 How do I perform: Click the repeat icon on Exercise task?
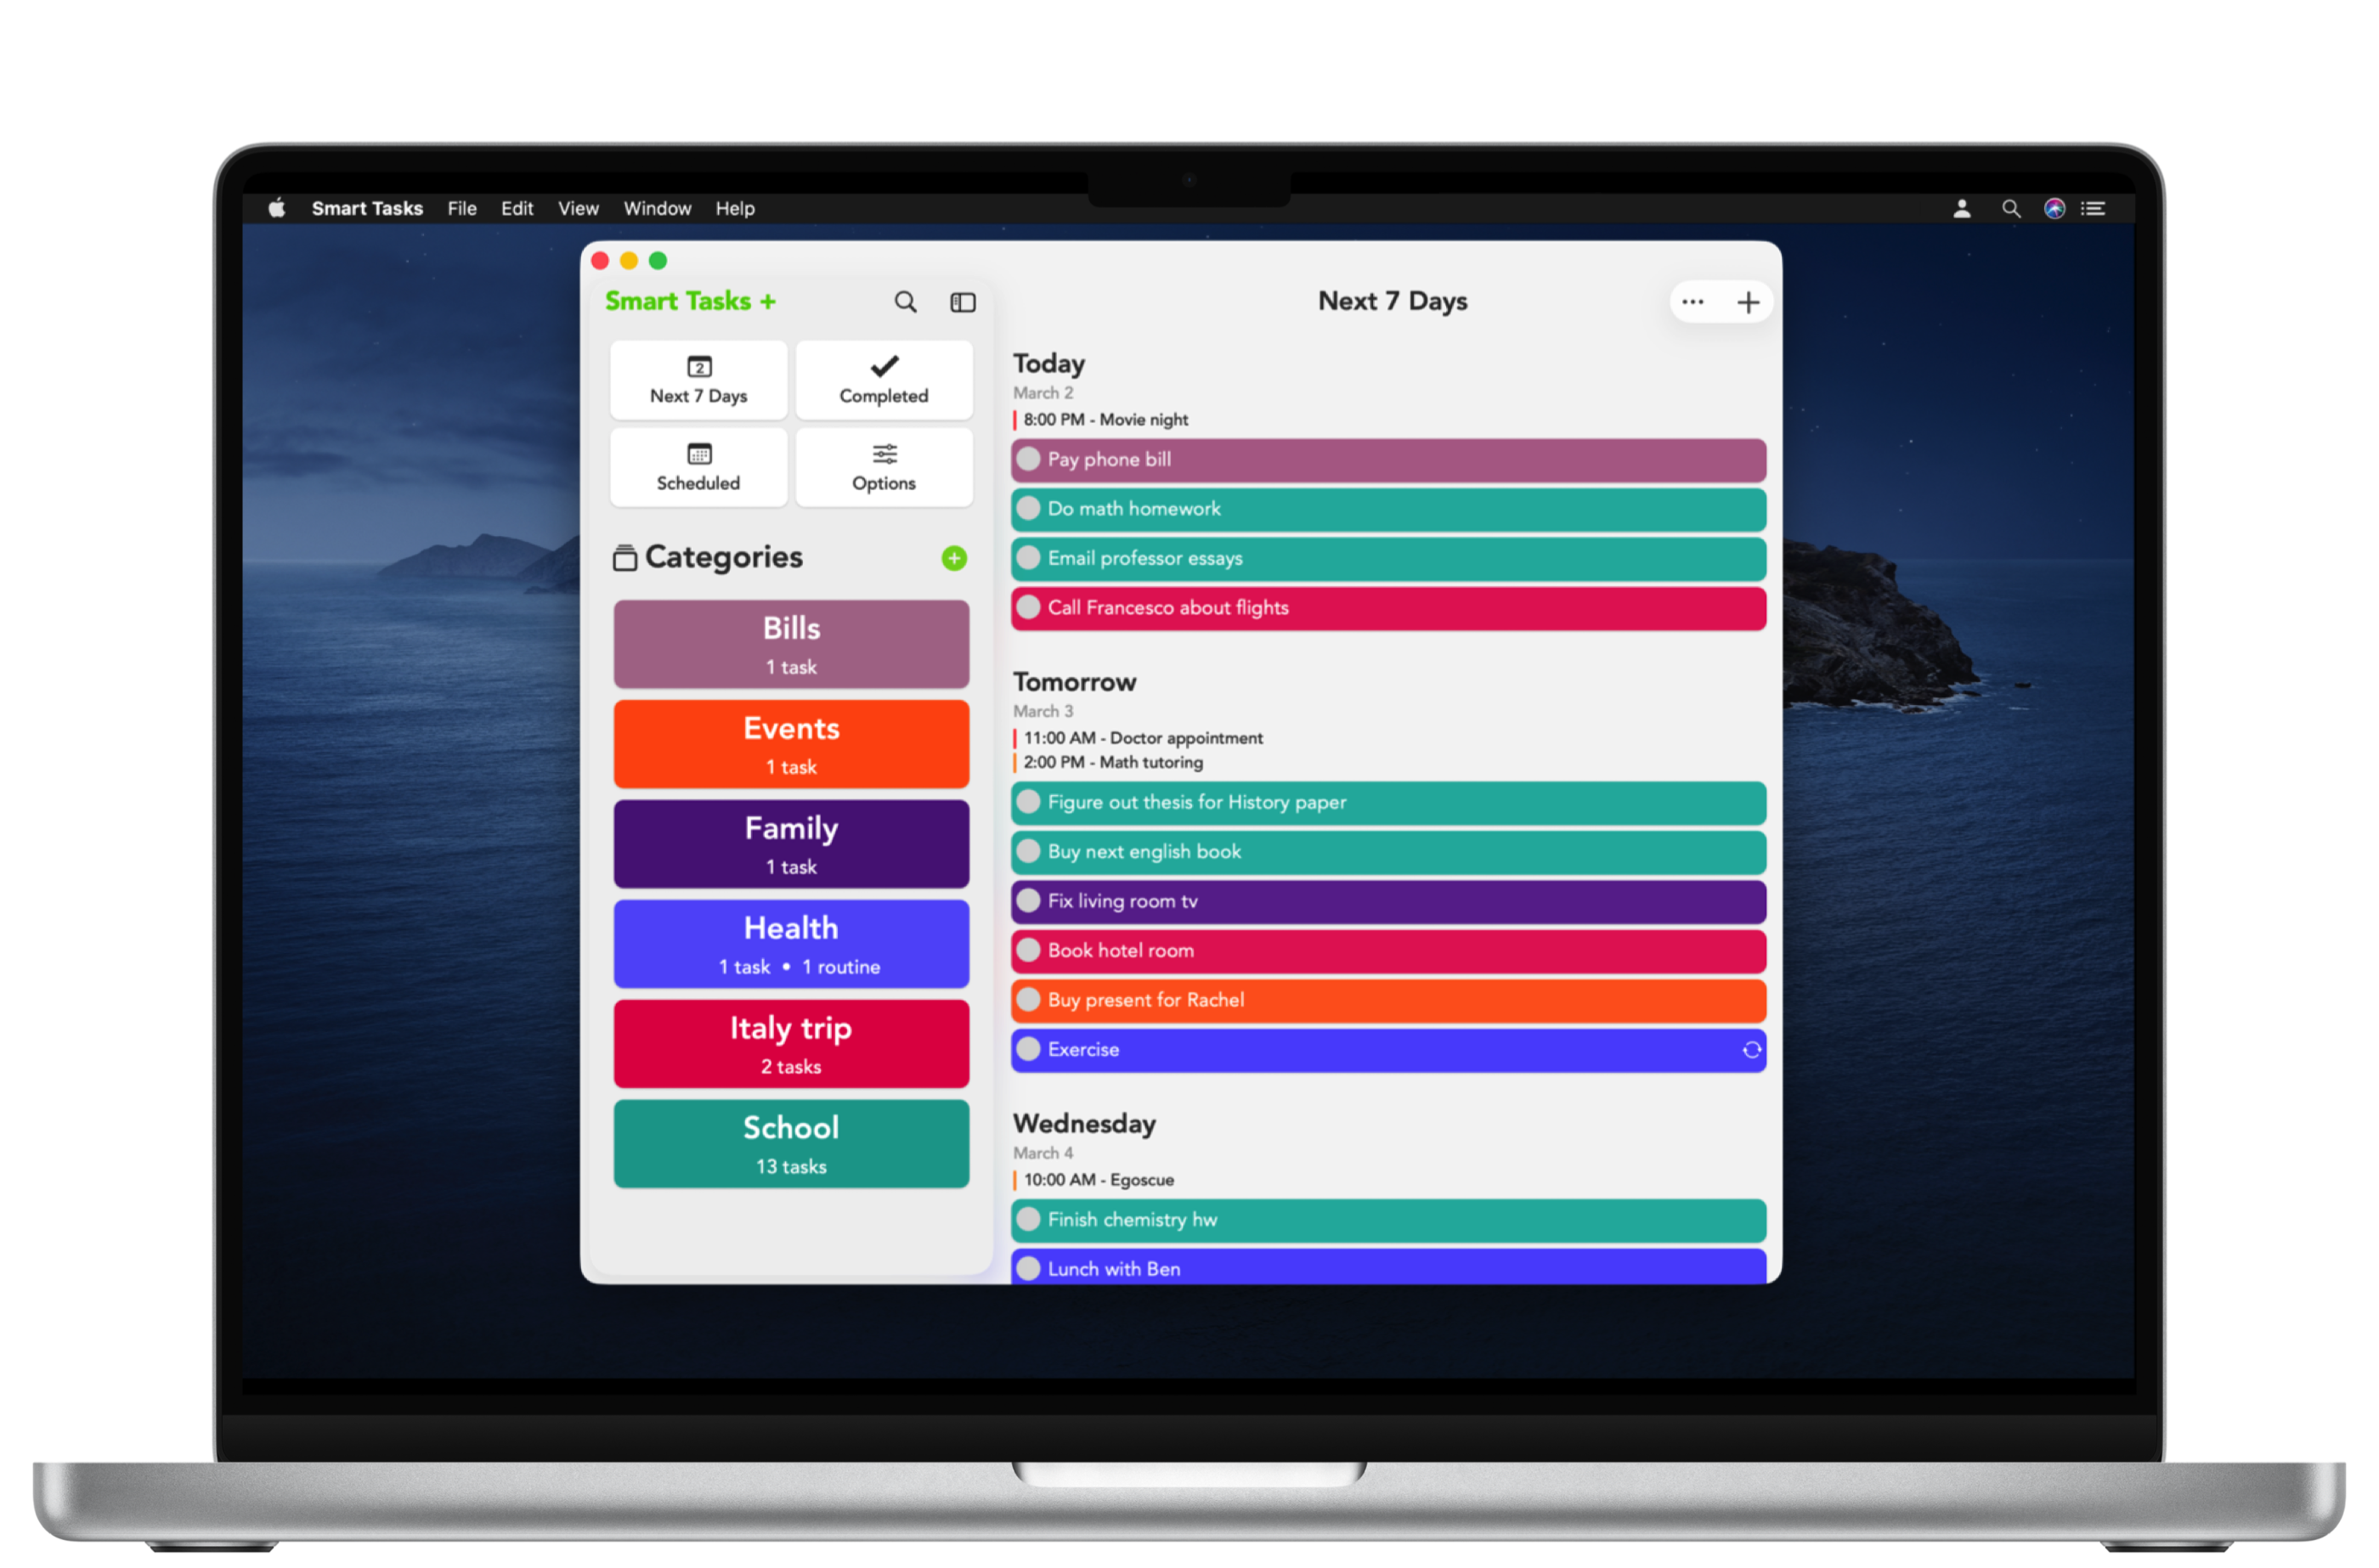click(x=1751, y=1050)
